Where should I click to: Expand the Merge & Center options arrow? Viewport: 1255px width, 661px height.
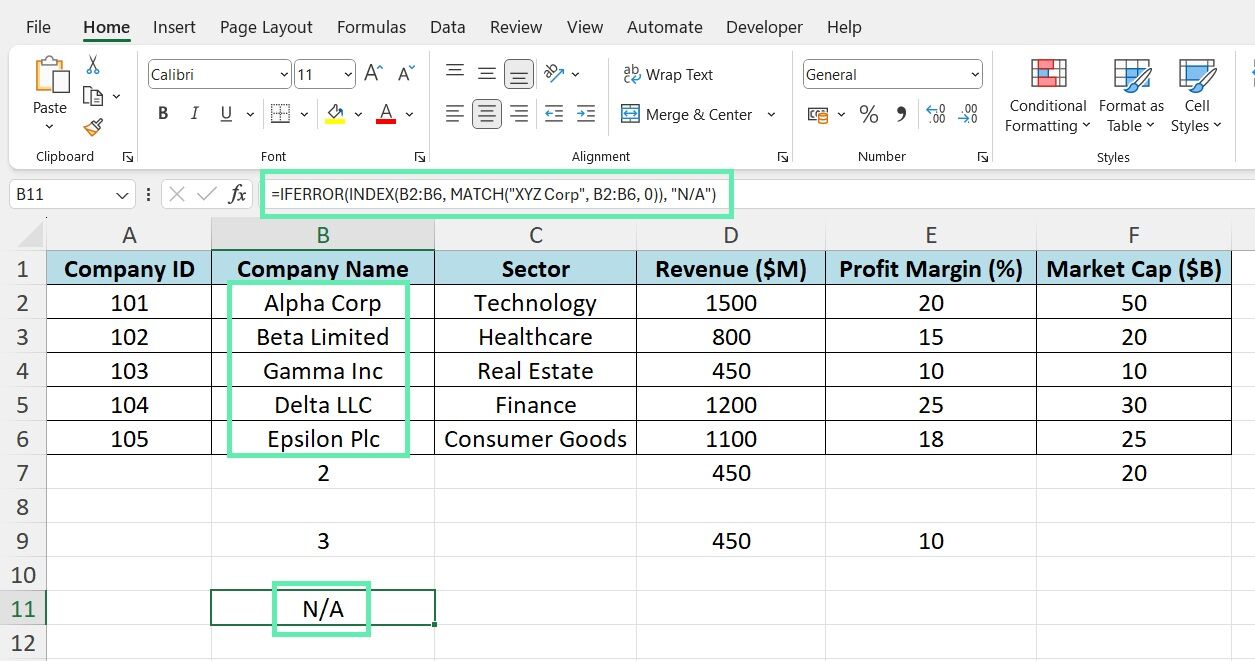771,115
